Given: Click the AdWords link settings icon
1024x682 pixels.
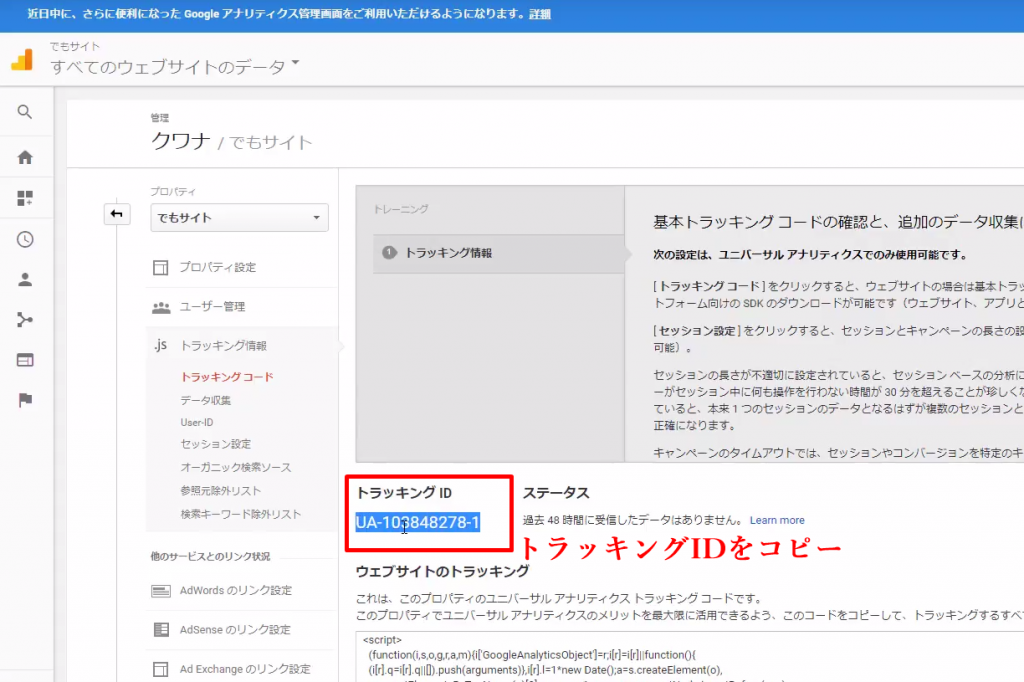Looking at the screenshot, I should click(x=161, y=591).
